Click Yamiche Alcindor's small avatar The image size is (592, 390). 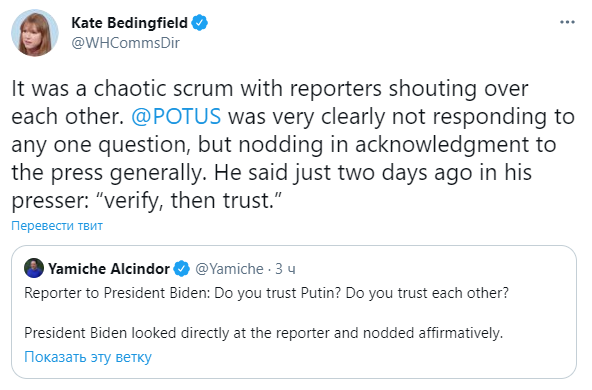point(34,268)
